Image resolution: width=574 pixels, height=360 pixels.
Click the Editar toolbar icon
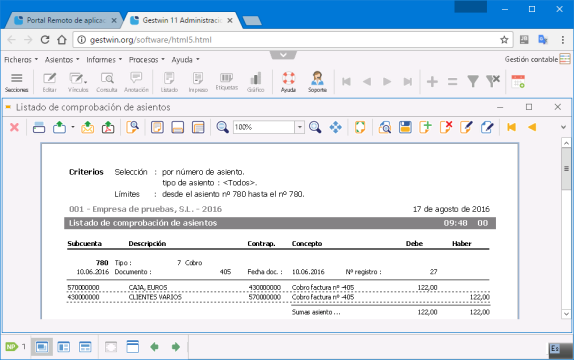point(49,82)
